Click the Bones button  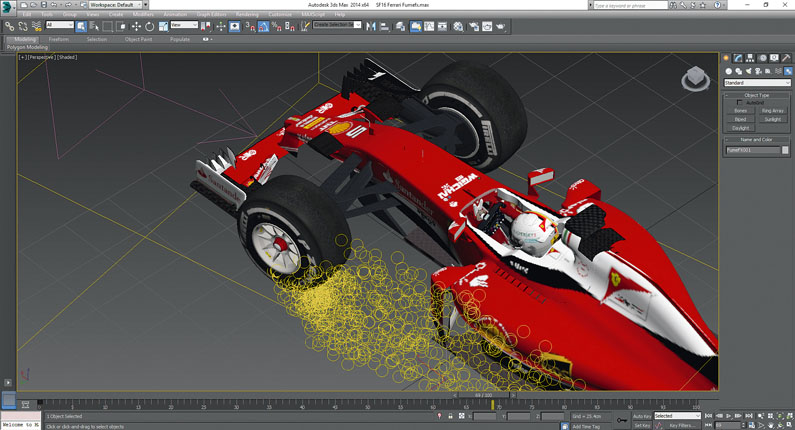coord(740,111)
